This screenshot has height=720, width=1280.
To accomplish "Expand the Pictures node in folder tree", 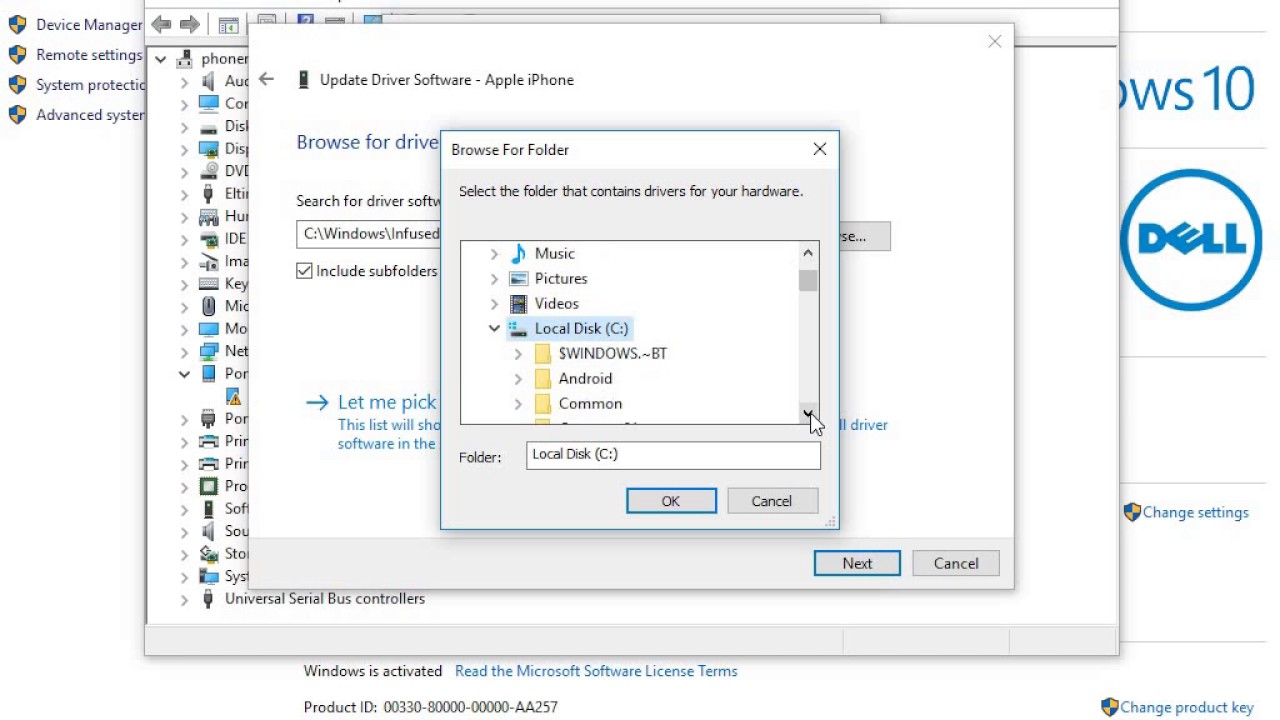I will [494, 279].
